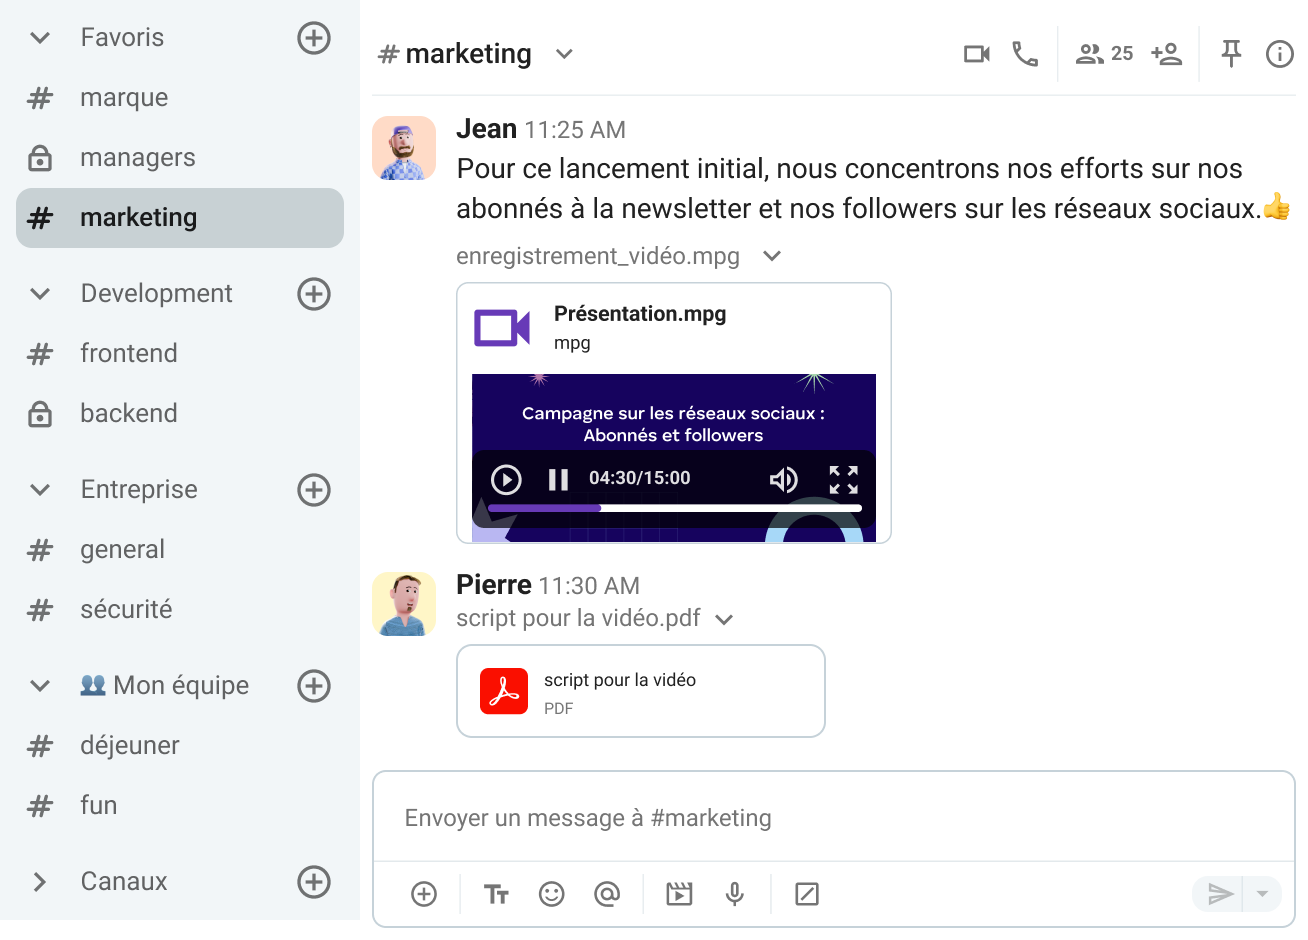This screenshot has width=1308, height=940.
Task: Record a voice message with the microphone icon
Action: (734, 894)
